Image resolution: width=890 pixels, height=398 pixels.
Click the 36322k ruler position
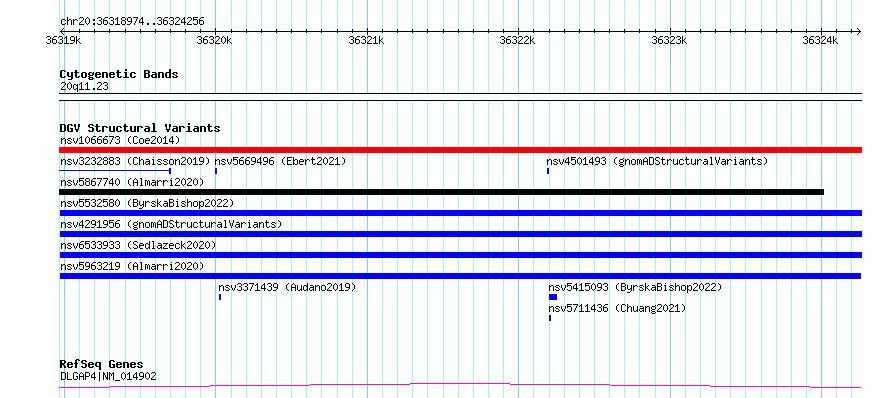(x=517, y=40)
